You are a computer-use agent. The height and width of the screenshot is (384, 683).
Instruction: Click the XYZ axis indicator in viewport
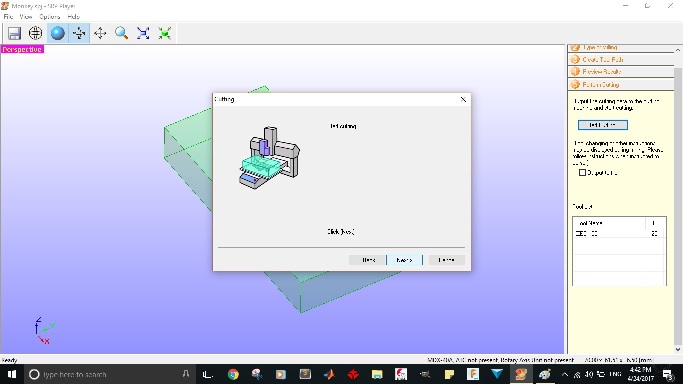pos(44,331)
